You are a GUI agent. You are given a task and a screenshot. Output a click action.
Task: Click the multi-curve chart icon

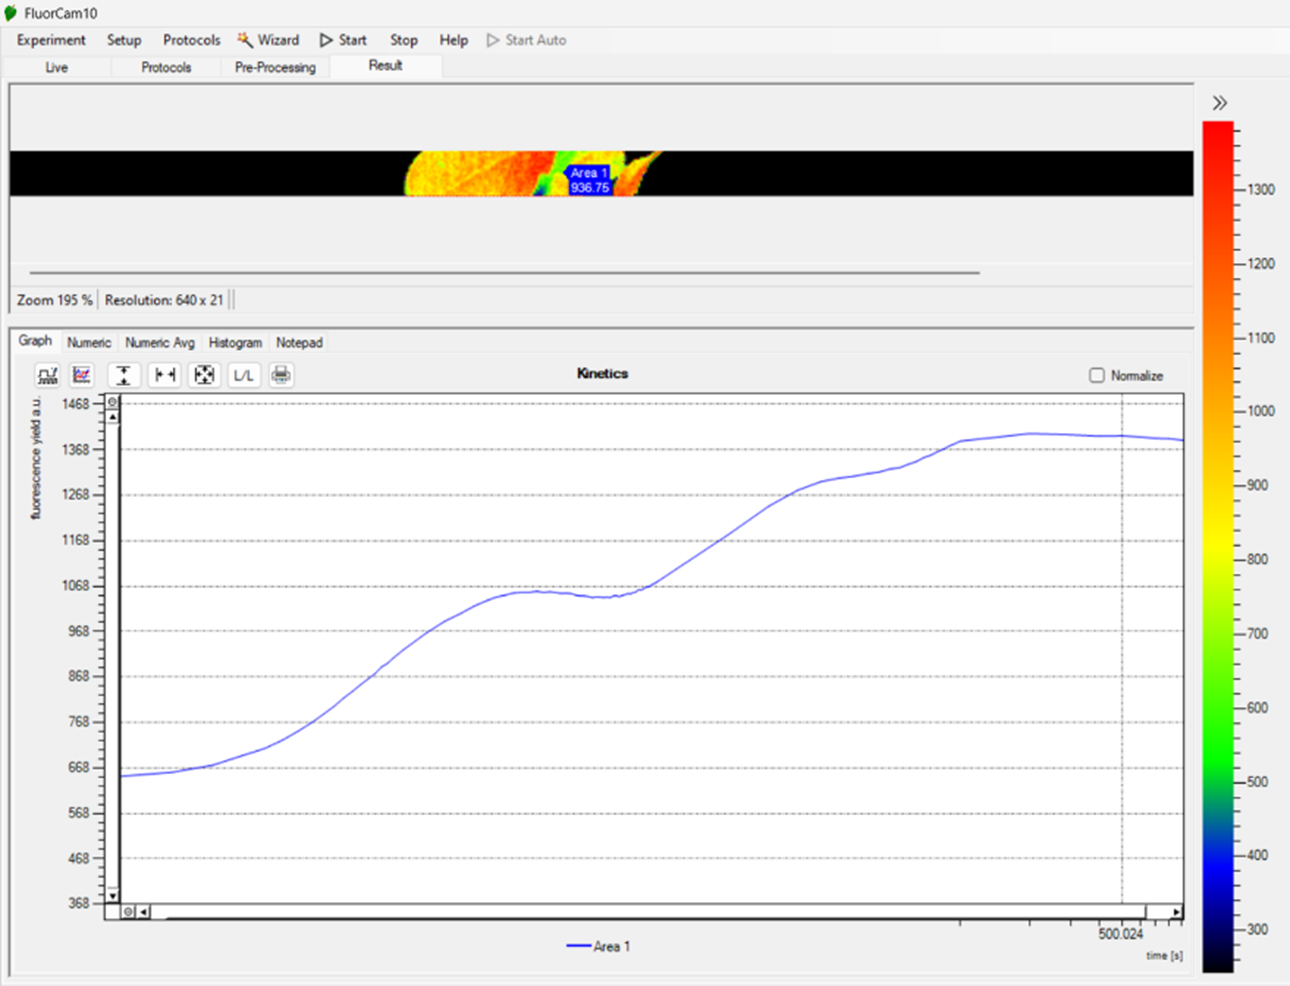pos(82,375)
